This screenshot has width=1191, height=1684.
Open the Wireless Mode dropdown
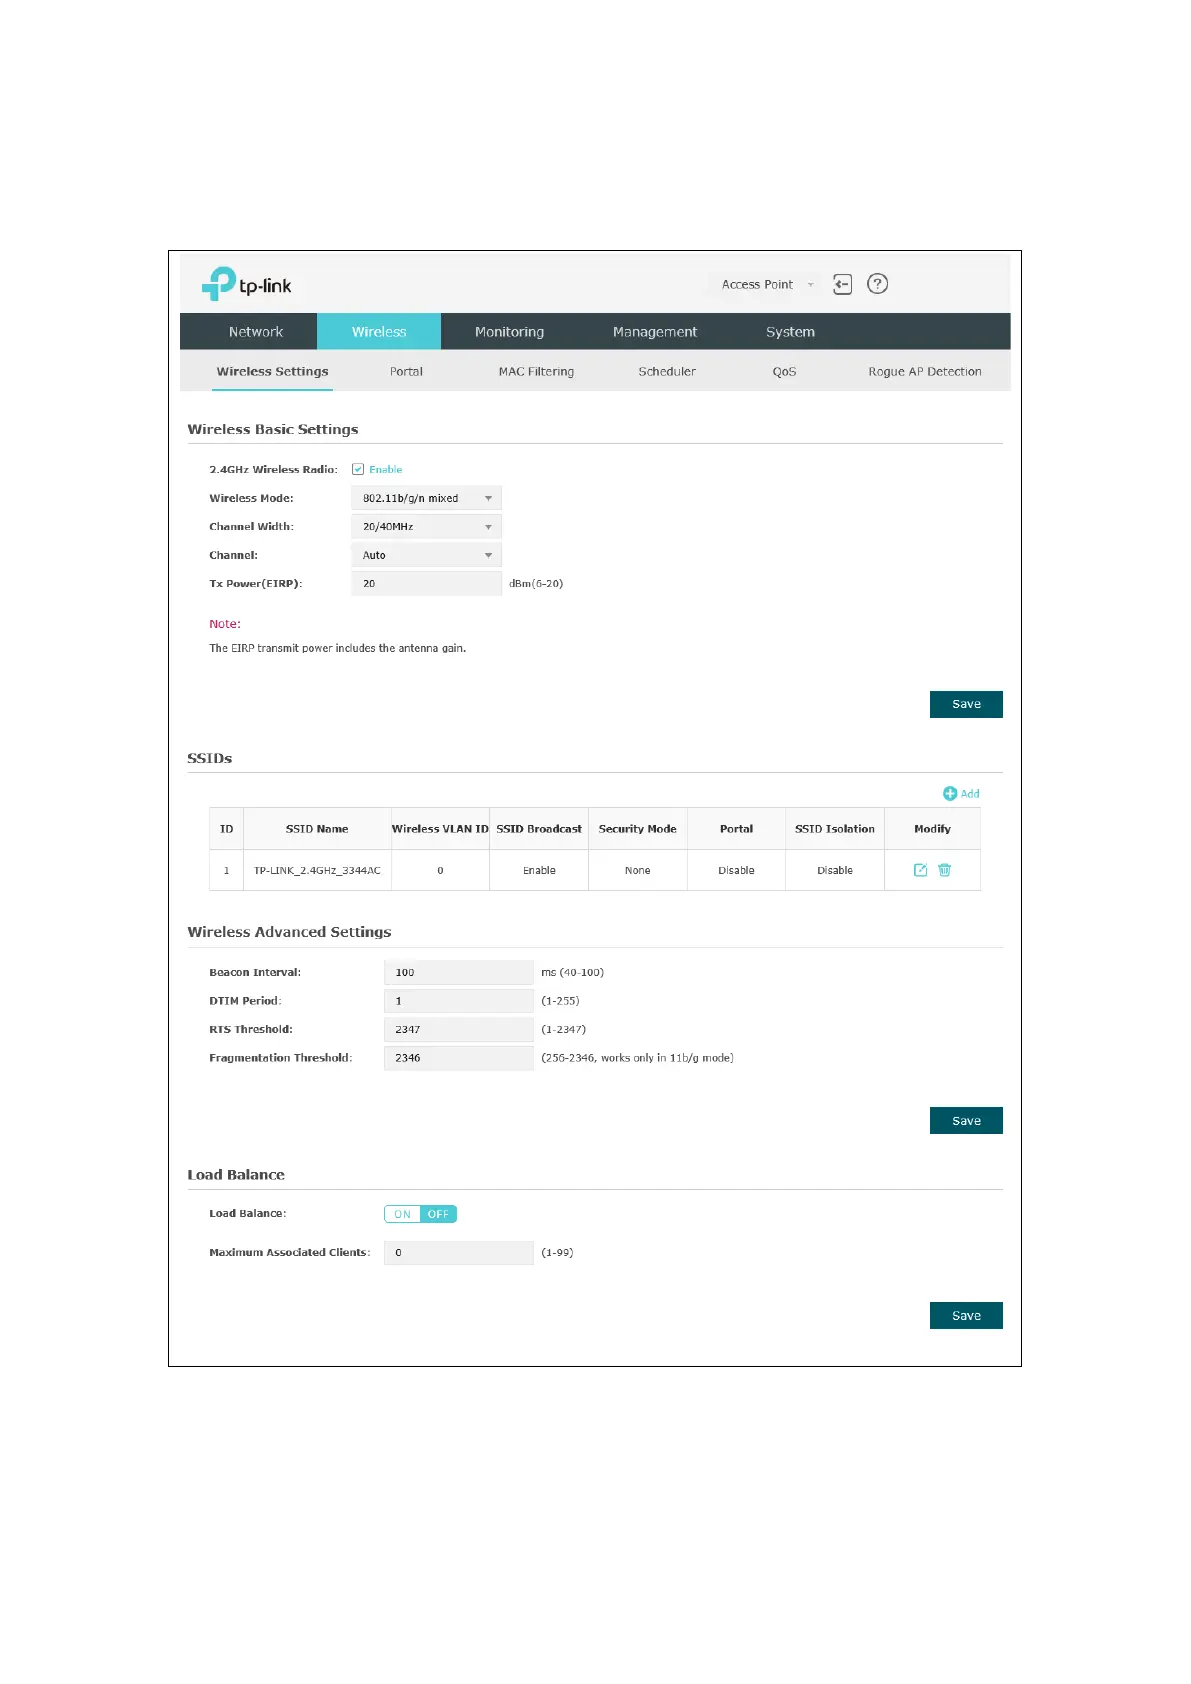click(426, 498)
